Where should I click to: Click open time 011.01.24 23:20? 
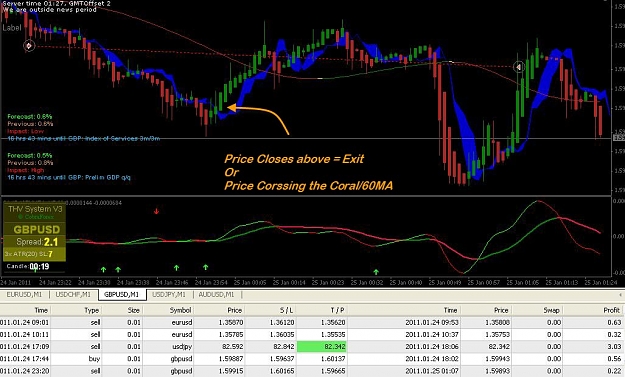tap(24, 371)
